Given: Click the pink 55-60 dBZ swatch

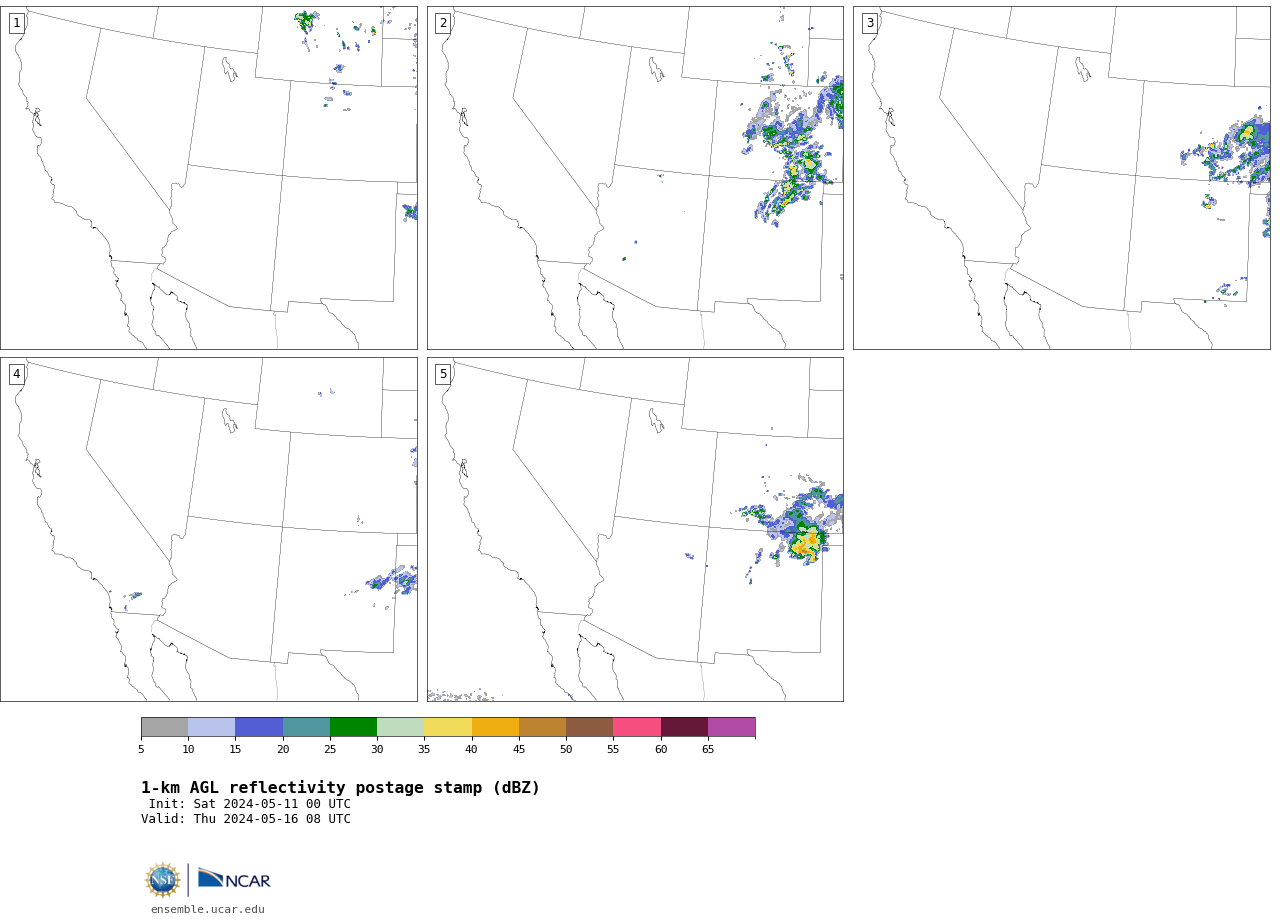Looking at the screenshot, I should tap(637, 727).
